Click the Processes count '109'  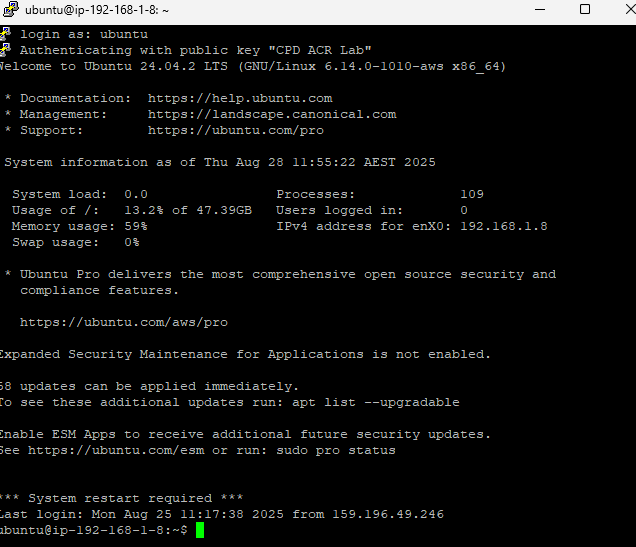472,195
